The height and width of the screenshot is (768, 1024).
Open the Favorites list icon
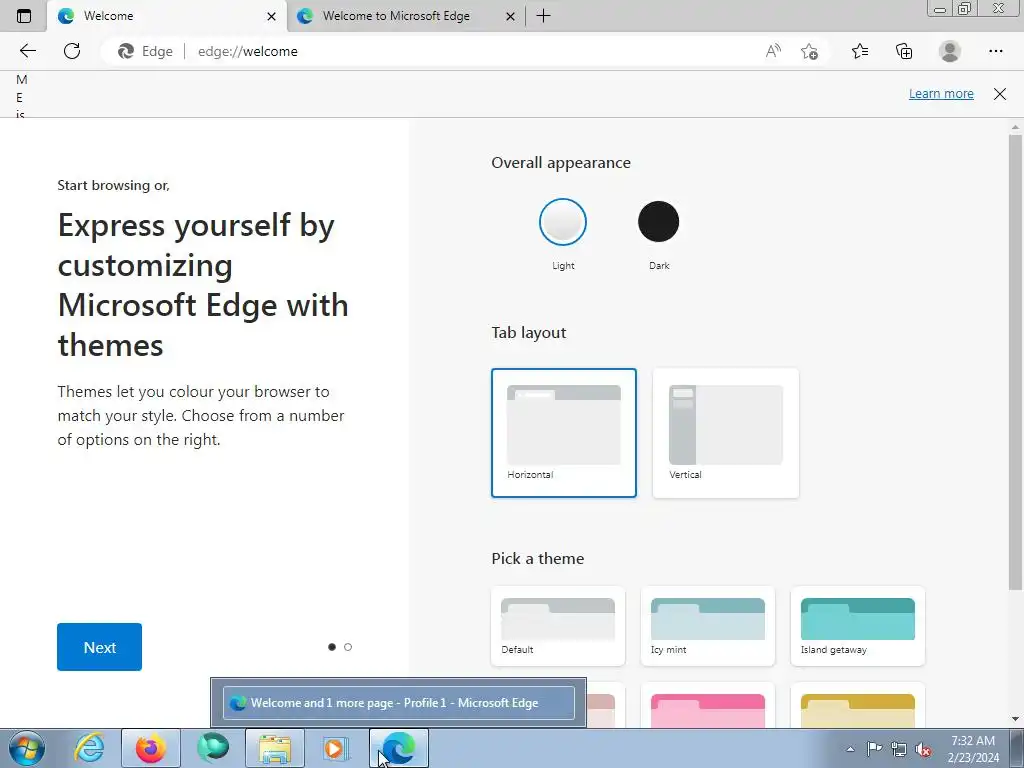click(x=860, y=51)
